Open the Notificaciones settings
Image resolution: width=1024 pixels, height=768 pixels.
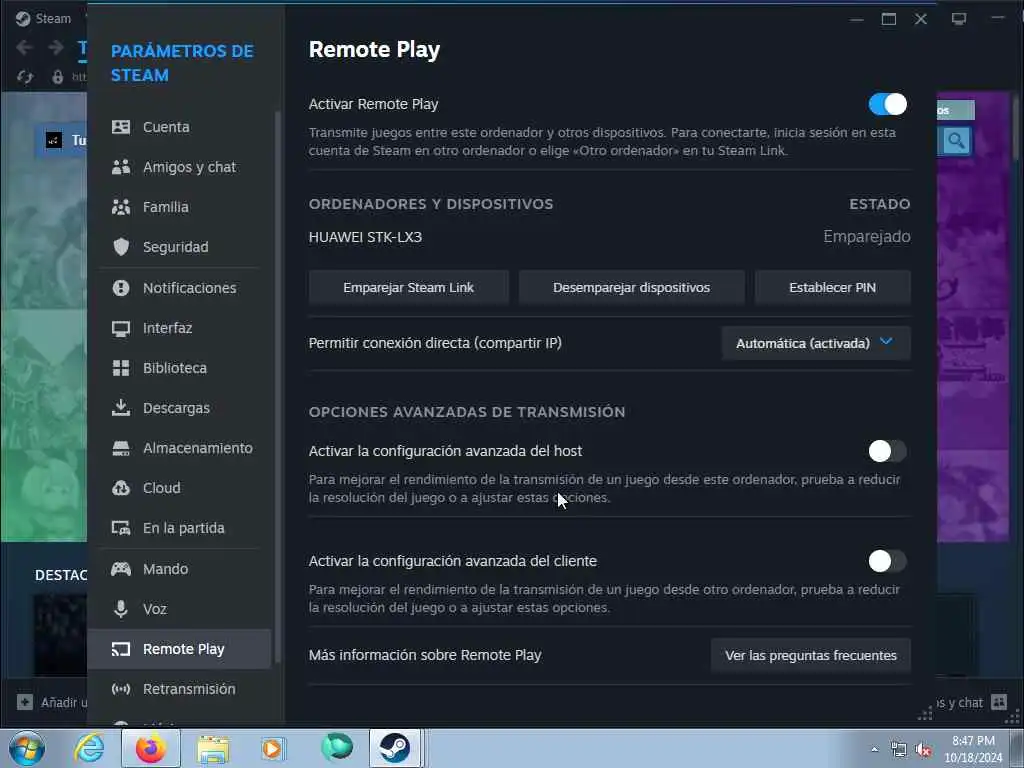pyautogui.click(x=179, y=288)
